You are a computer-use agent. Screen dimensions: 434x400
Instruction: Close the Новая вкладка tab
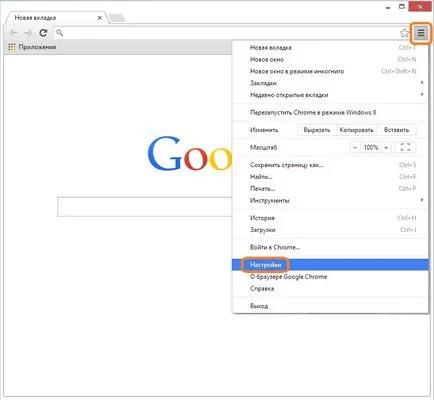pos(99,18)
